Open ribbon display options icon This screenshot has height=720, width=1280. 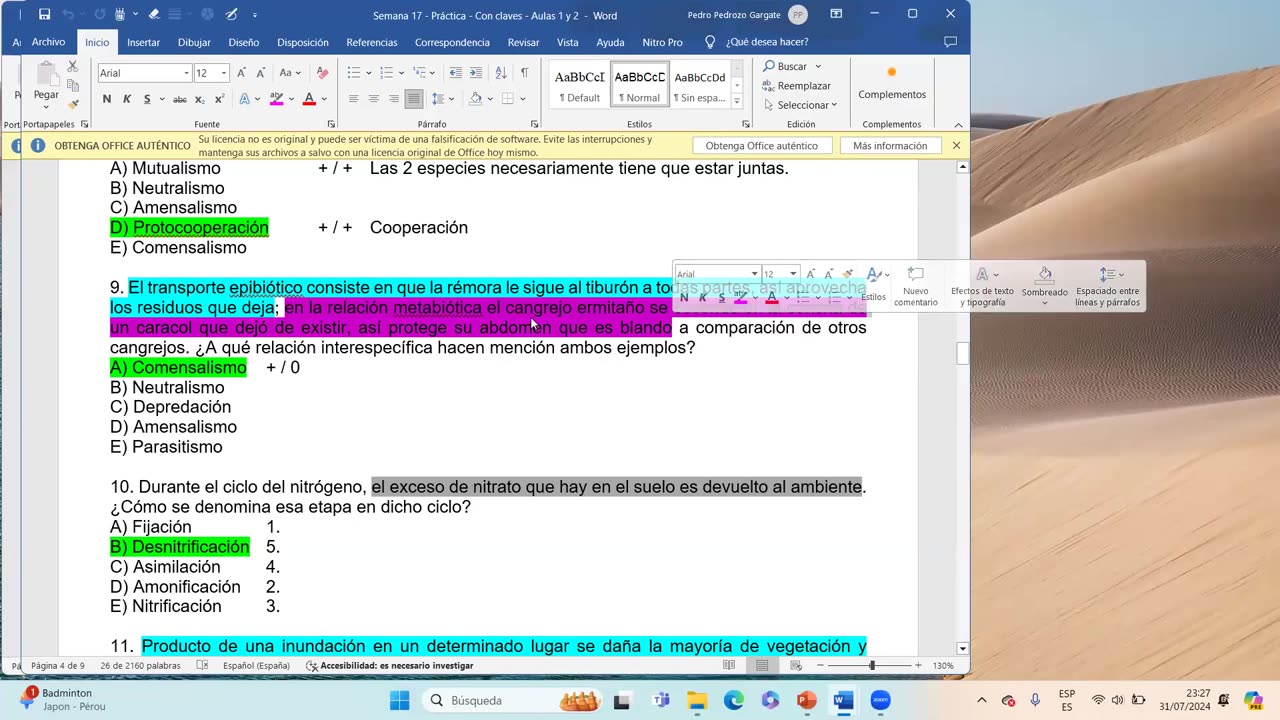[x=836, y=15]
